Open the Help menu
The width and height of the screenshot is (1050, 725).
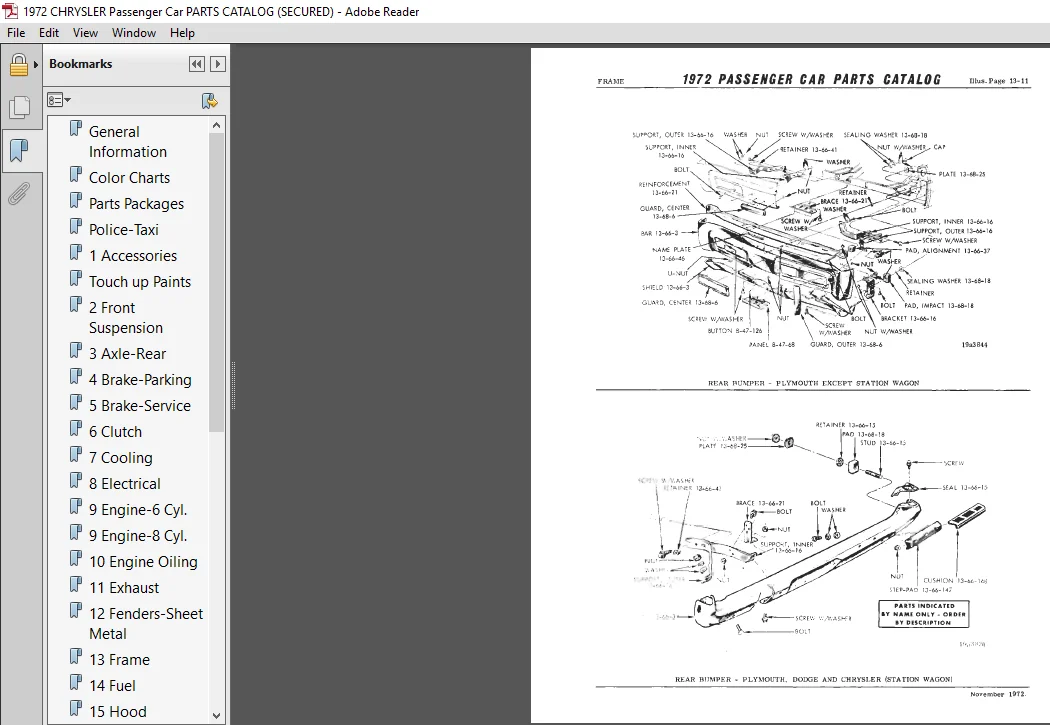[x=182, y=33]
